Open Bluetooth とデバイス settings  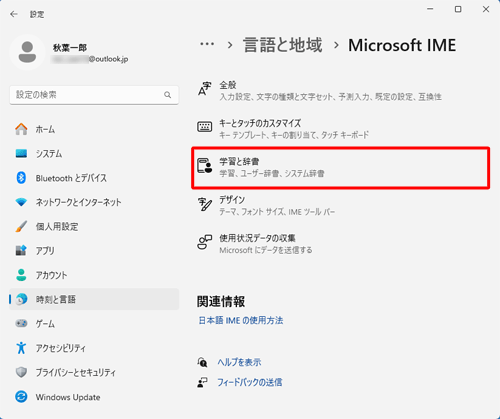coord(94,178)
